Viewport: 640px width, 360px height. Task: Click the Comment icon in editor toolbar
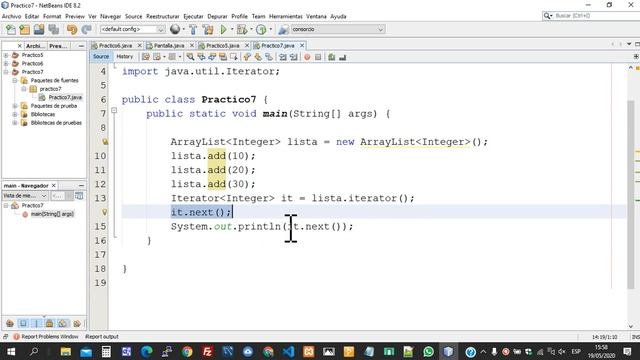pos(331,57)
